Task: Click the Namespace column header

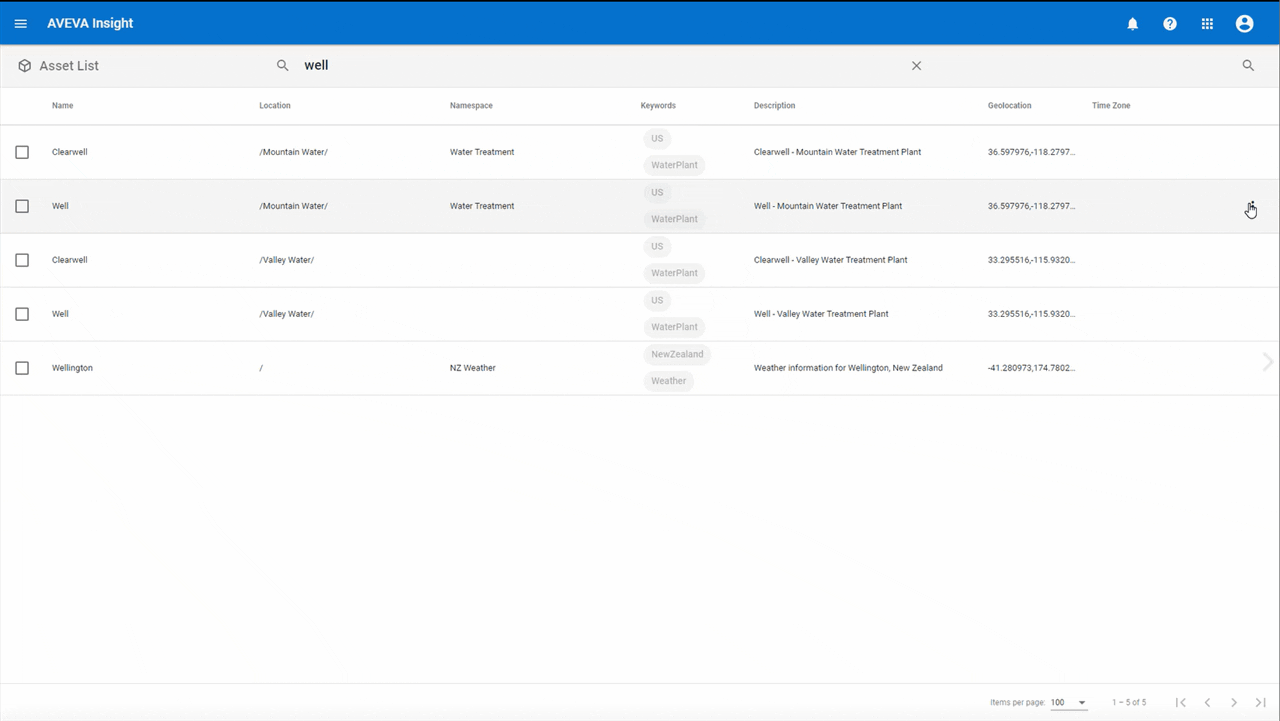Action: click(x=471, y=106)
